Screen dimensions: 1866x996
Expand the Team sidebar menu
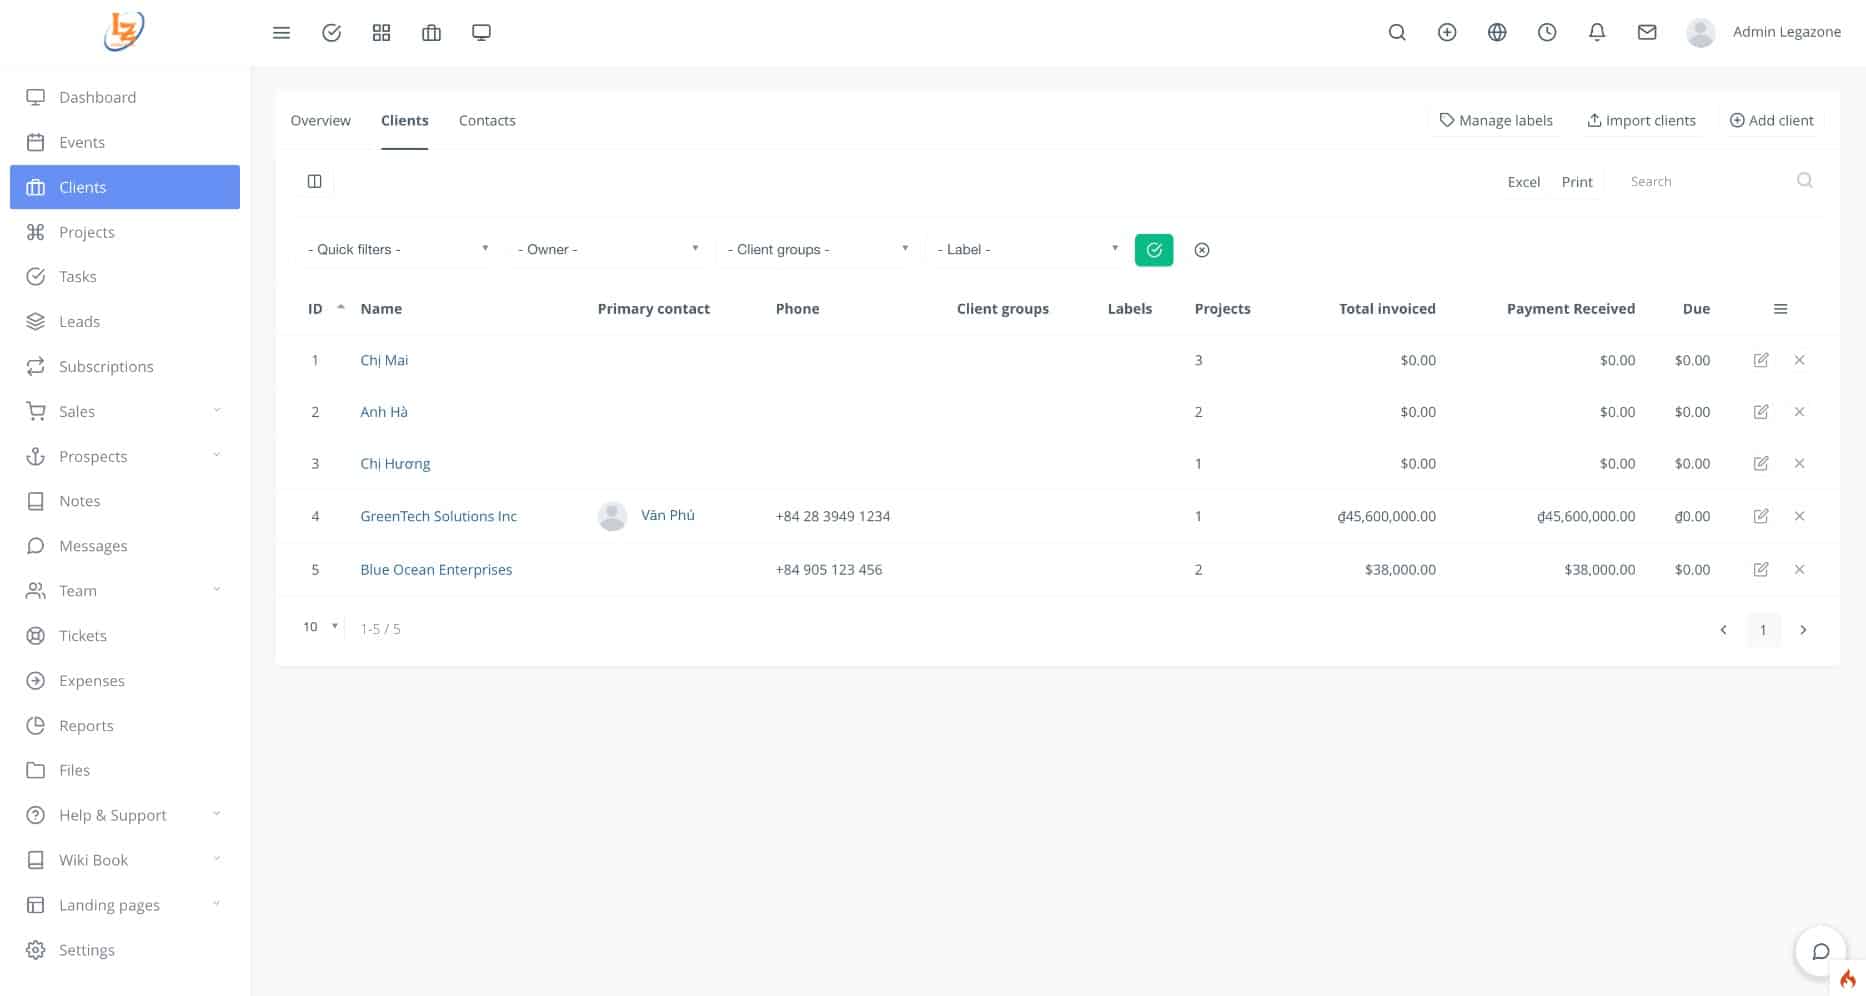(125, 591)
